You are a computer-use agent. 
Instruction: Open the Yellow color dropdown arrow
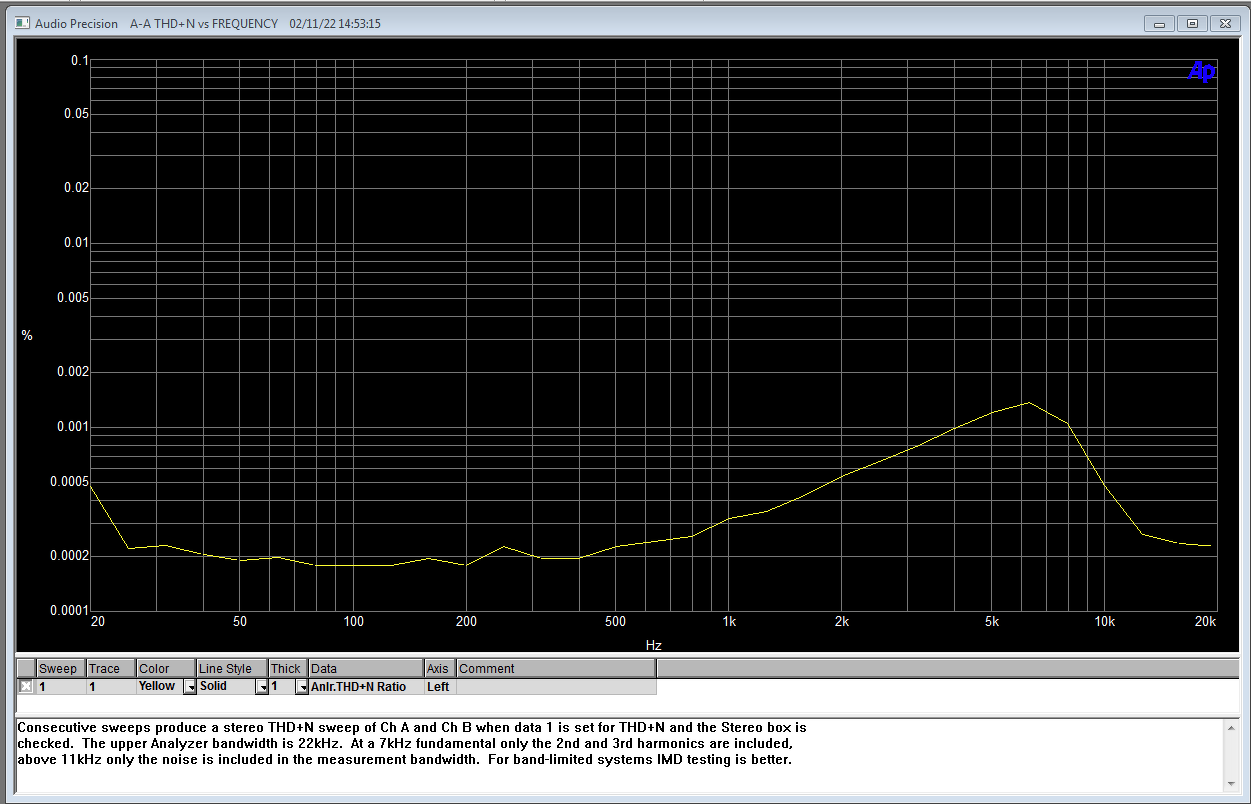click(190, 687)
